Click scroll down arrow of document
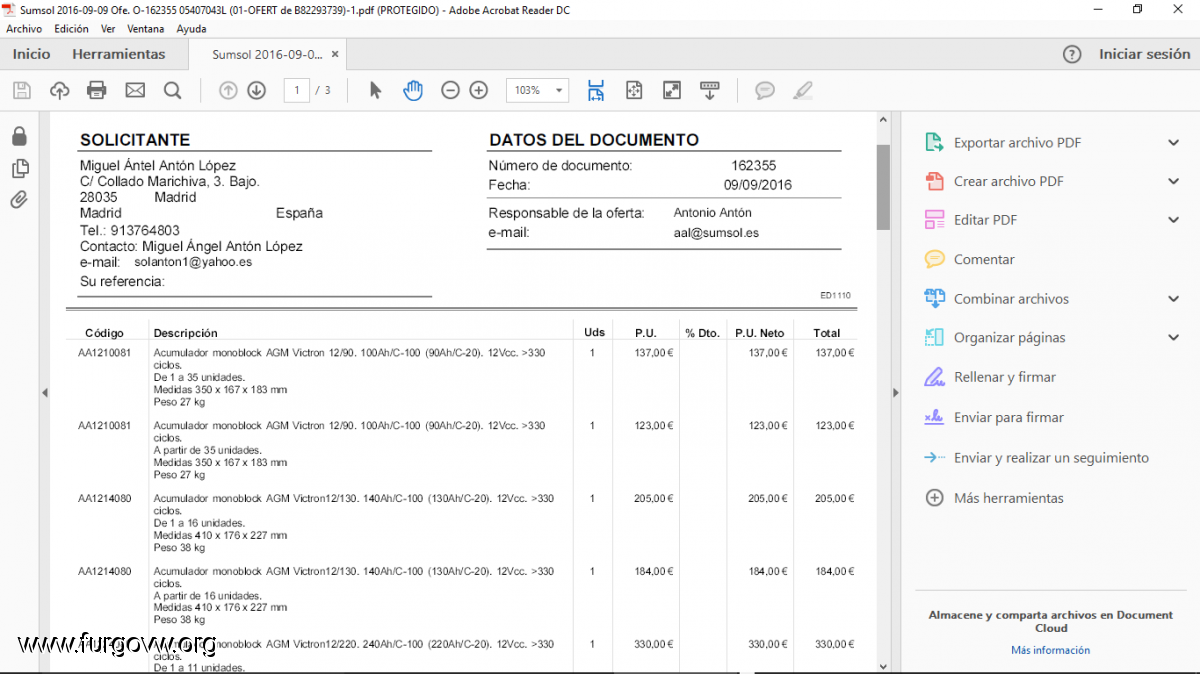Image resolution: width=1200 pixels, height=674 pixels. [x=883, y=665]
